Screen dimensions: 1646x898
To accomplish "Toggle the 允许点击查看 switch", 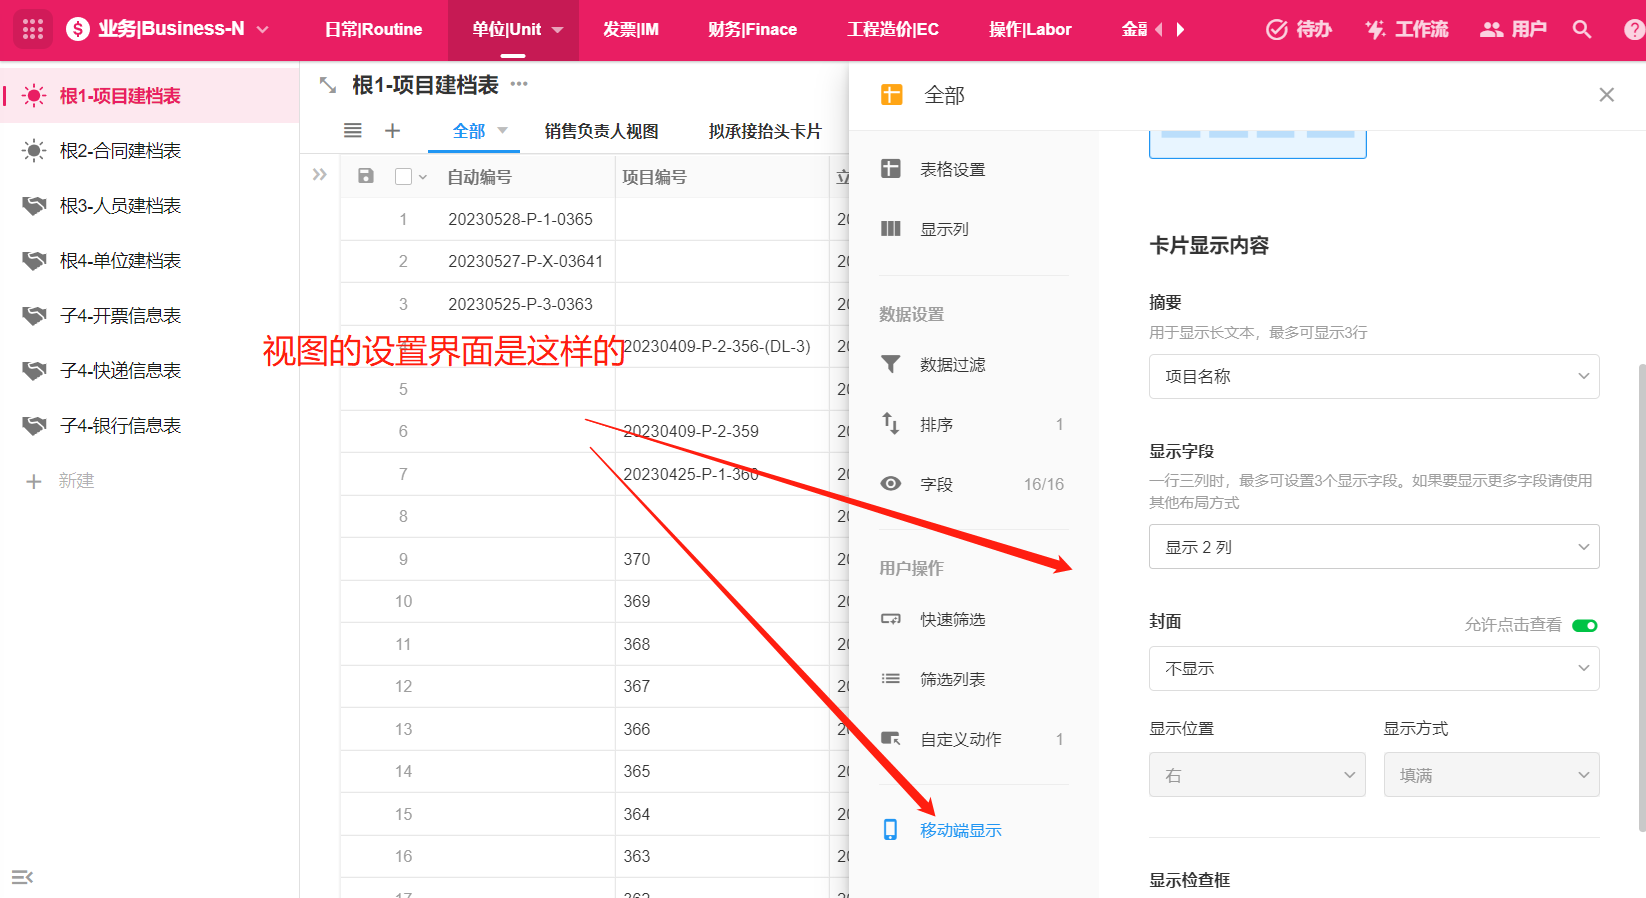I will pyautogui.click(x=1584, y=625).
